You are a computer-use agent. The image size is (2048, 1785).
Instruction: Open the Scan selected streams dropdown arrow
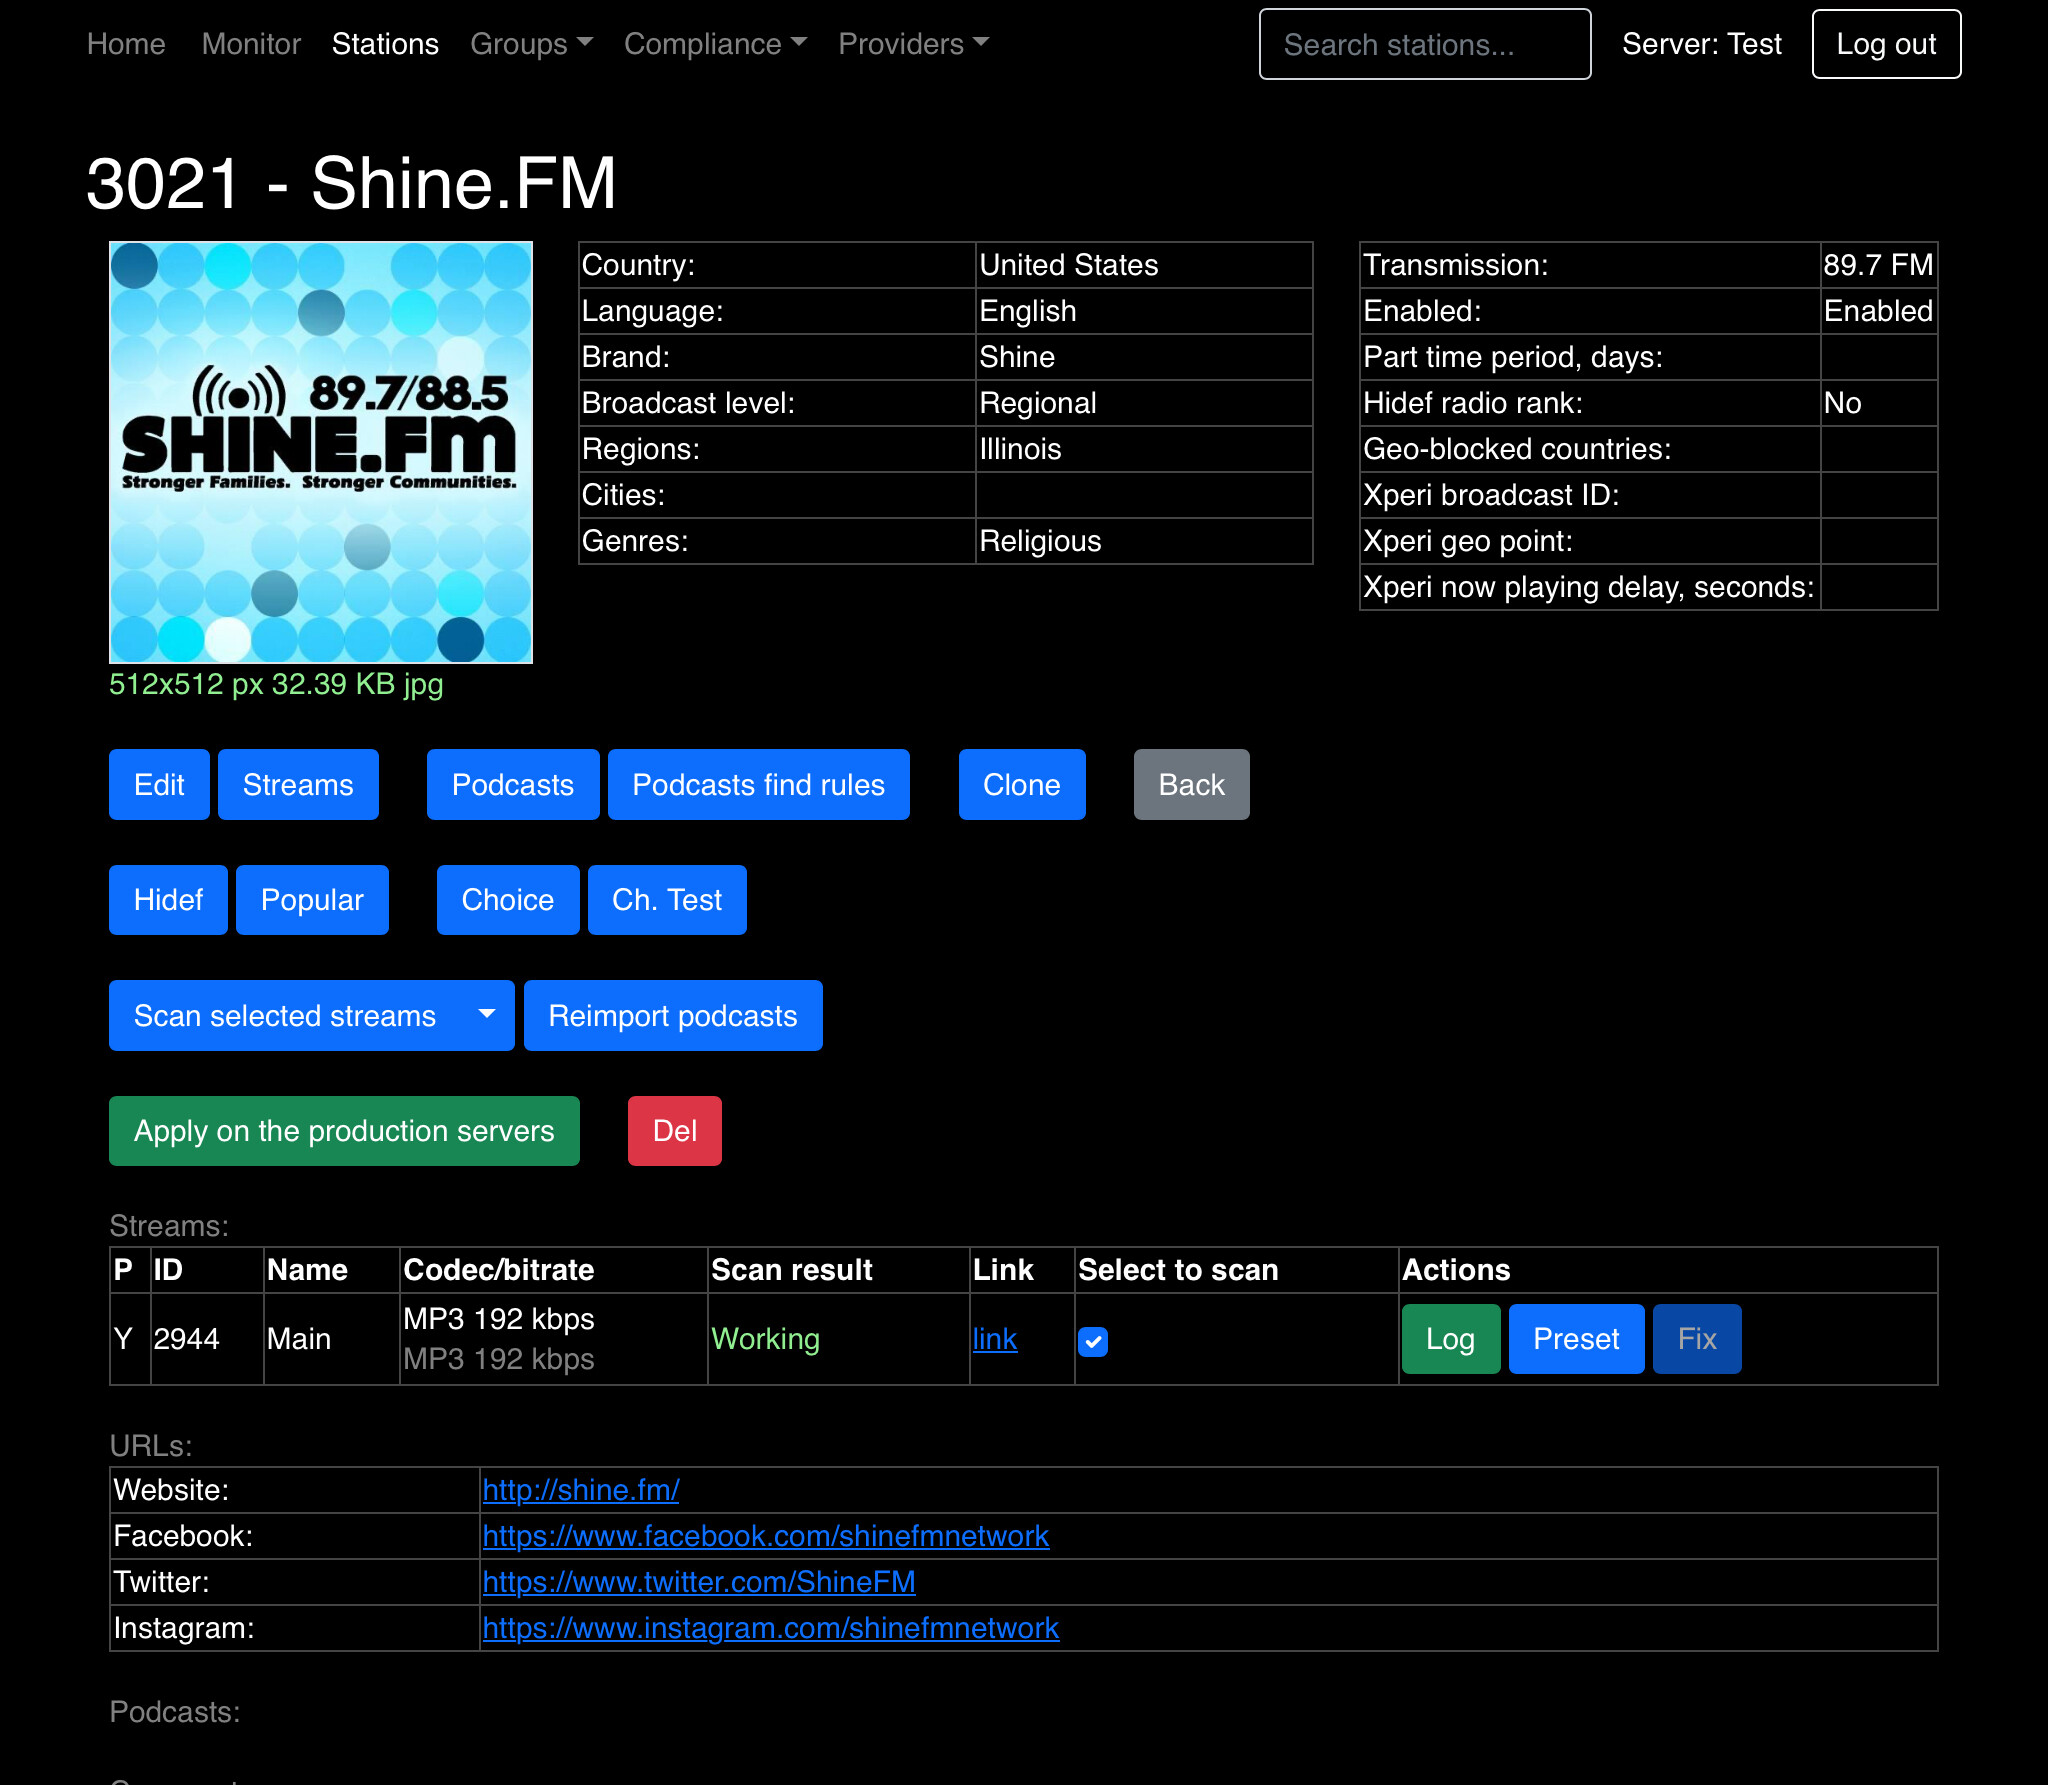pyautogui.click(x=487, y=1015)
